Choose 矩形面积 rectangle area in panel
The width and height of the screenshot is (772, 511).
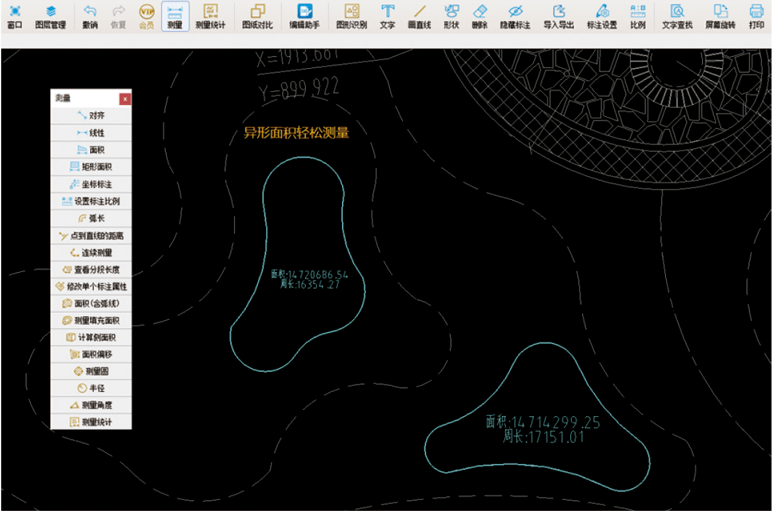tap(91, 167)
